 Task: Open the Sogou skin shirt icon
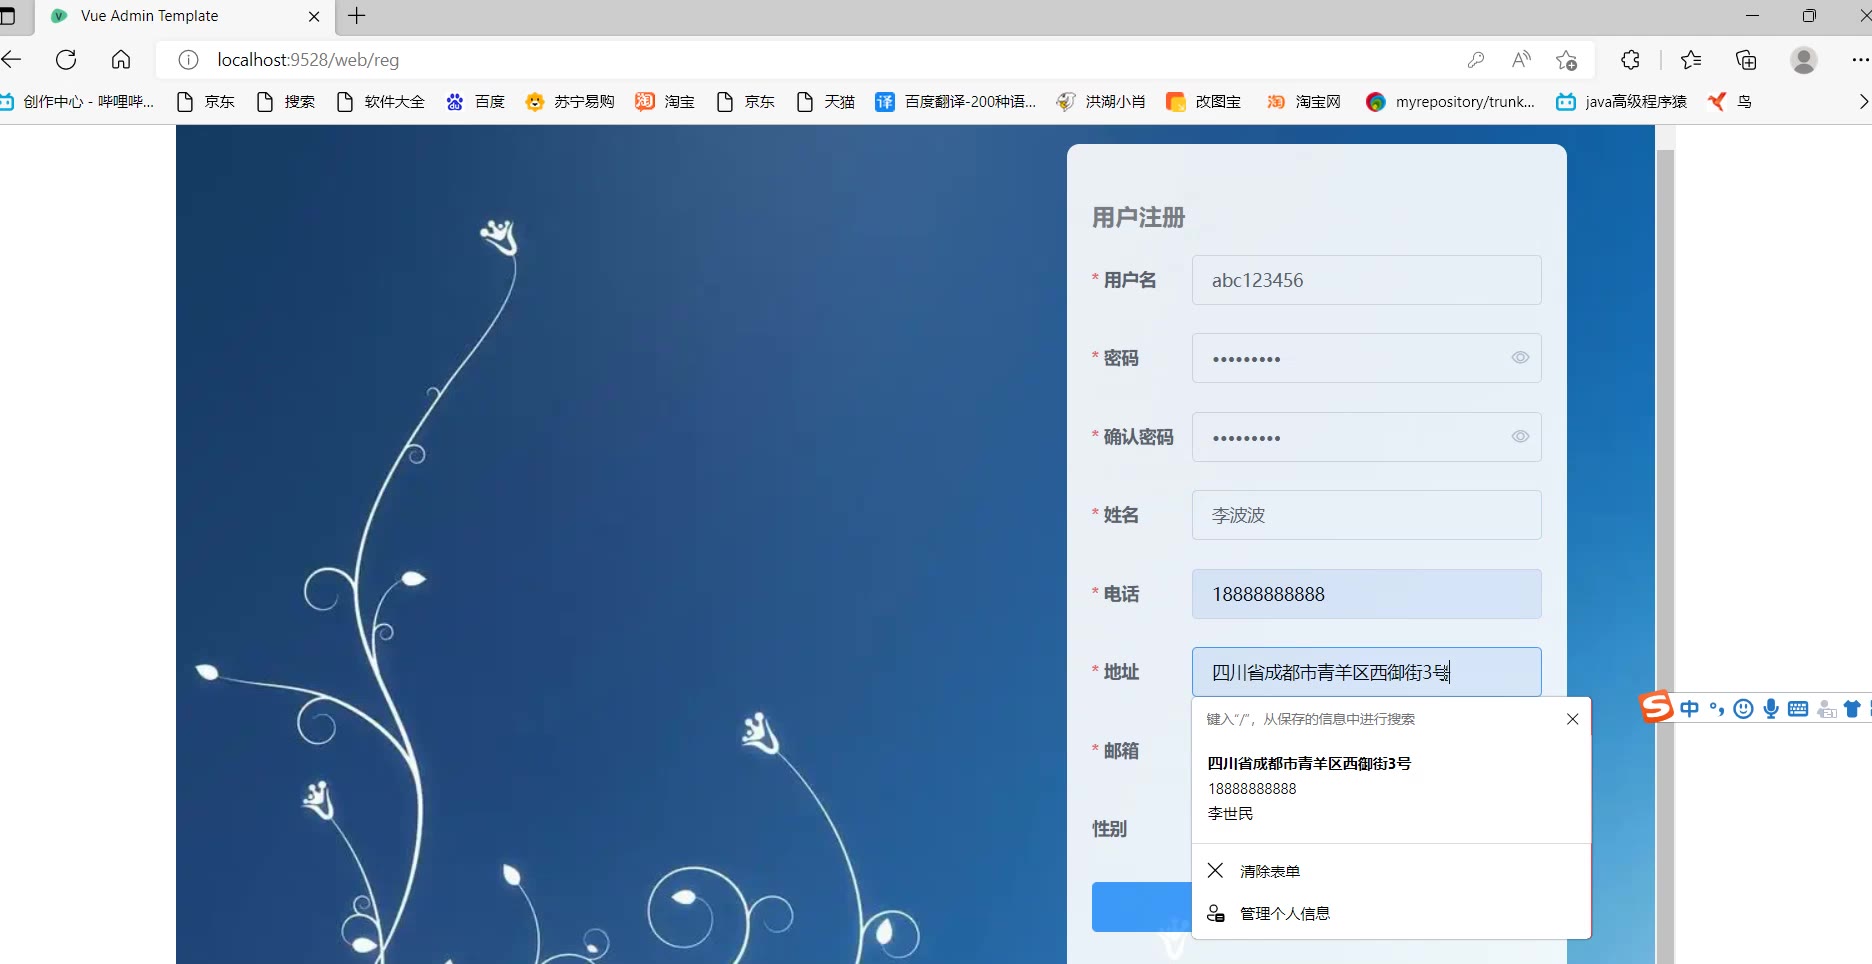point(1852,709)
